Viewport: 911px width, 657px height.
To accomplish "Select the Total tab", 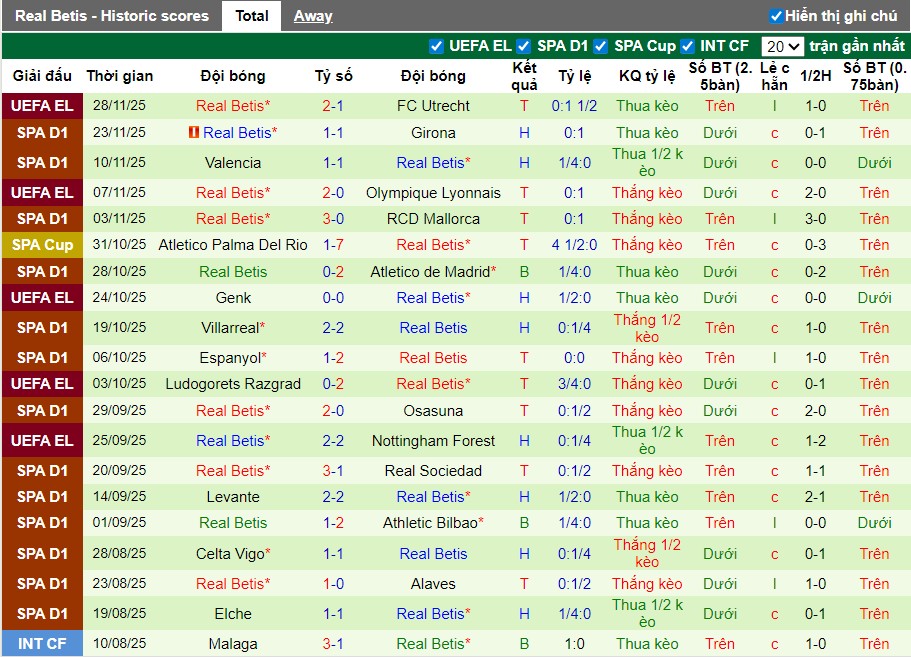I will point(252,15).
